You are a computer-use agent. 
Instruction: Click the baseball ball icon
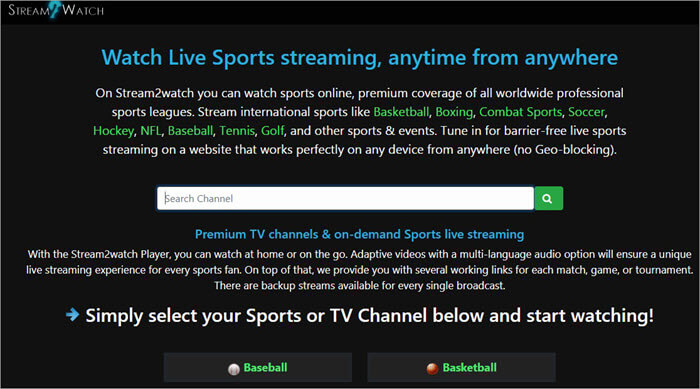pos(233,369)
